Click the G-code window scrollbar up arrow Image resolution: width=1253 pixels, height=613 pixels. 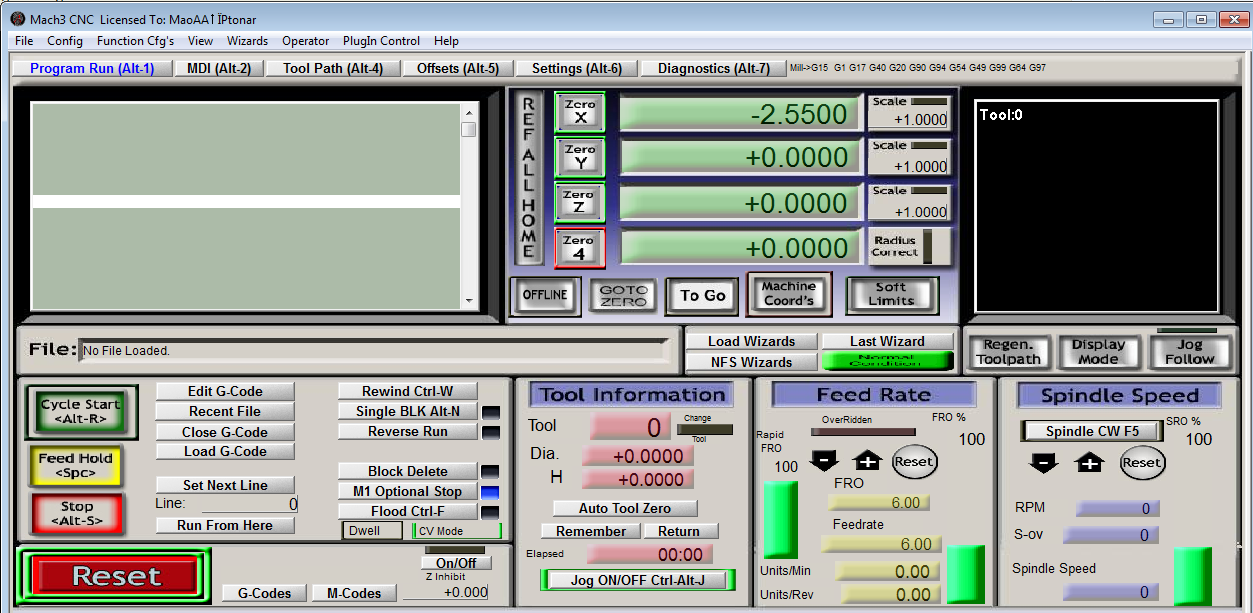468,111
